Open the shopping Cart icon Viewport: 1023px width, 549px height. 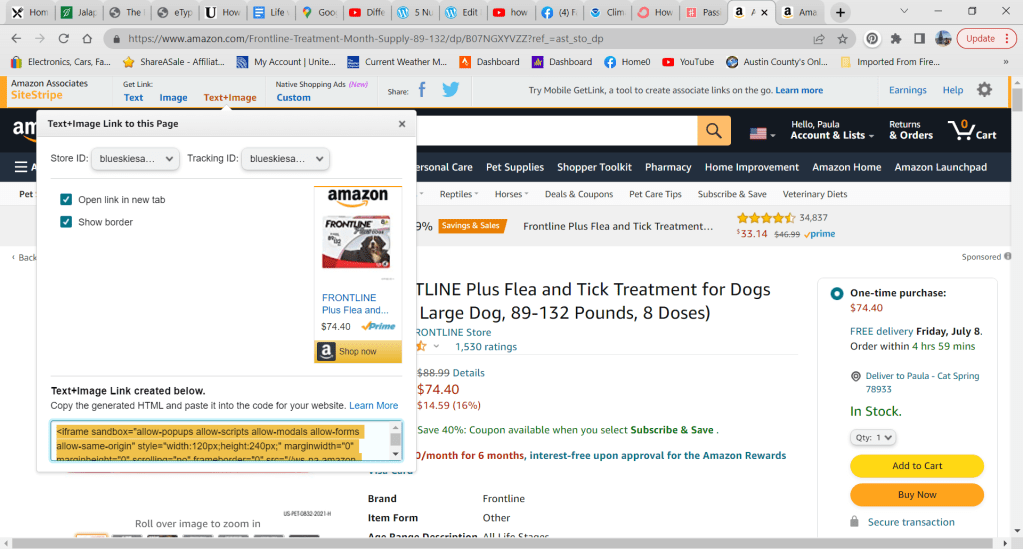click(972, 131)
